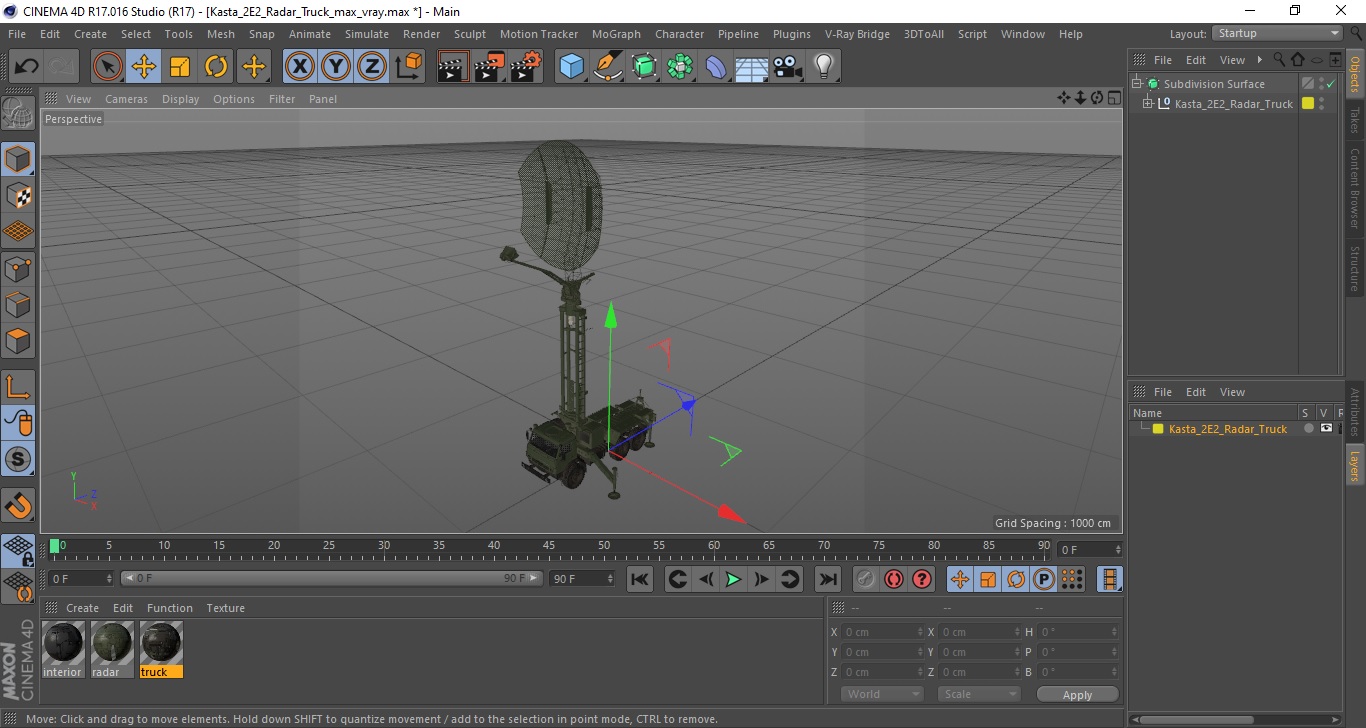Image resolution: width=1366 pixels, height=728 pixels.
Task: Click the timeline preview range bar
Action: (x=331, y=578)
